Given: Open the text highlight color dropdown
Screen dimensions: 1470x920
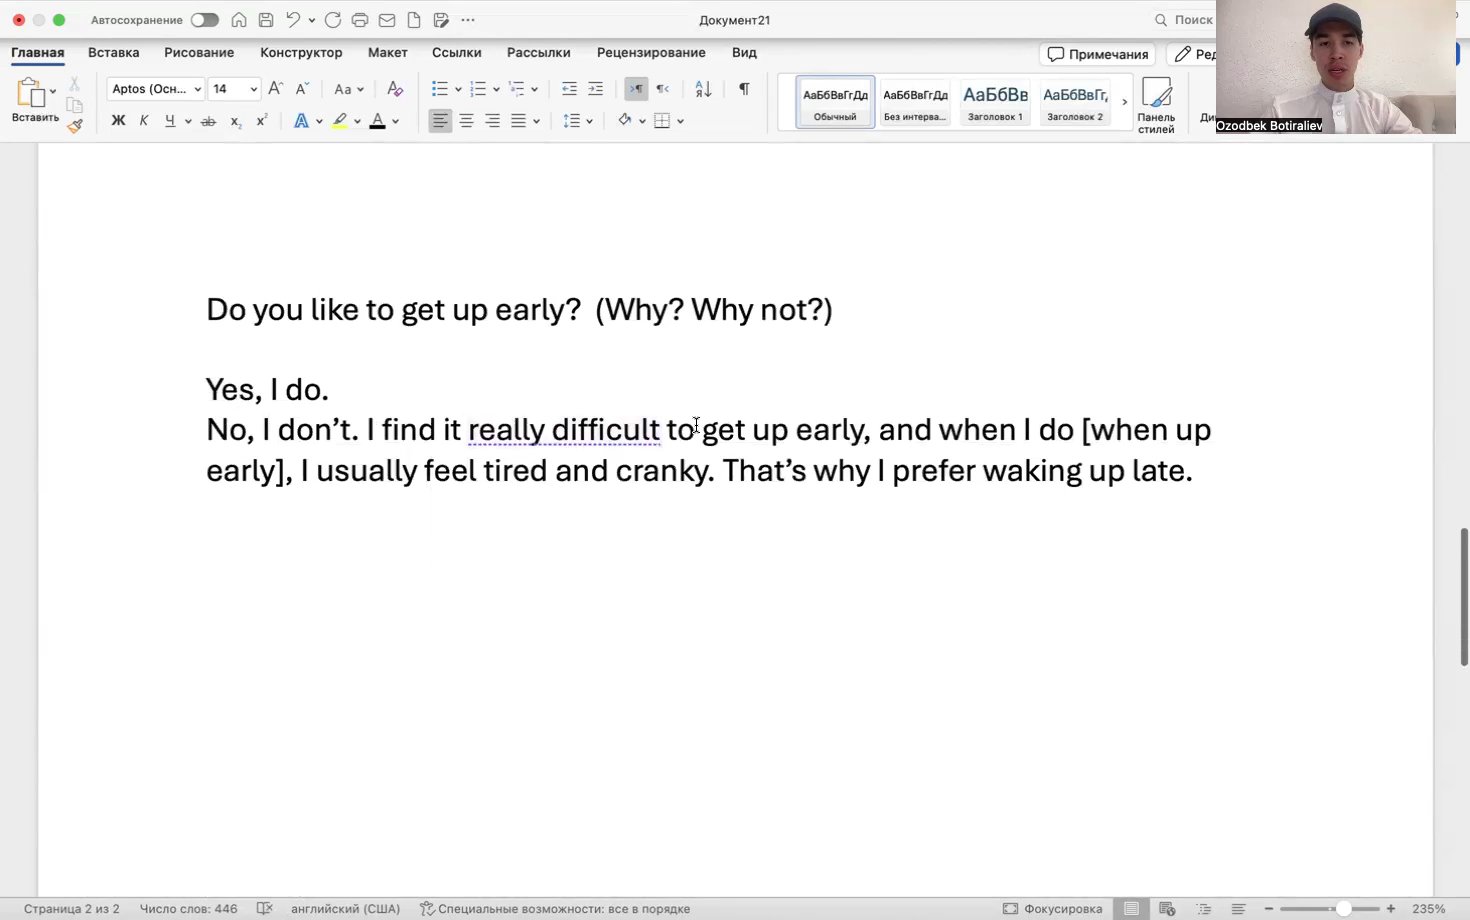Looking at the screenshot, I should [x=357, y=120].
